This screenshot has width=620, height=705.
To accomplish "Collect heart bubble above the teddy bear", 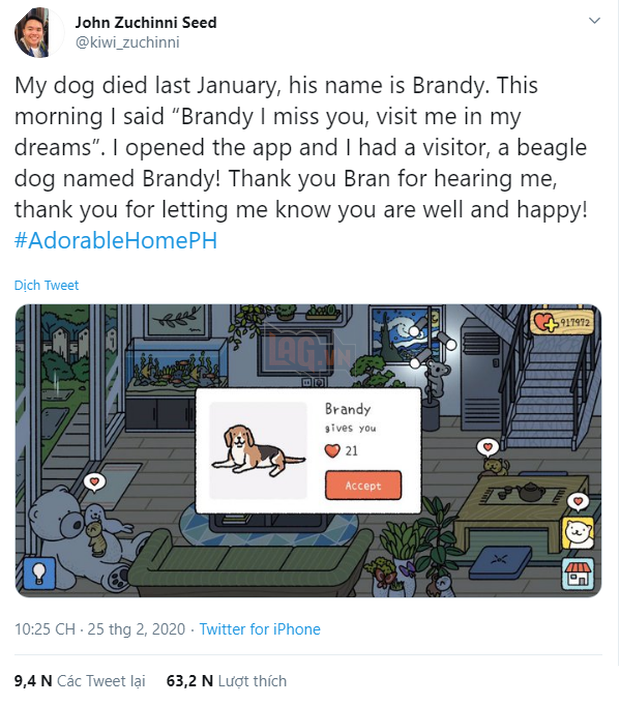I will pyautogui.click(x=94, y=482).
